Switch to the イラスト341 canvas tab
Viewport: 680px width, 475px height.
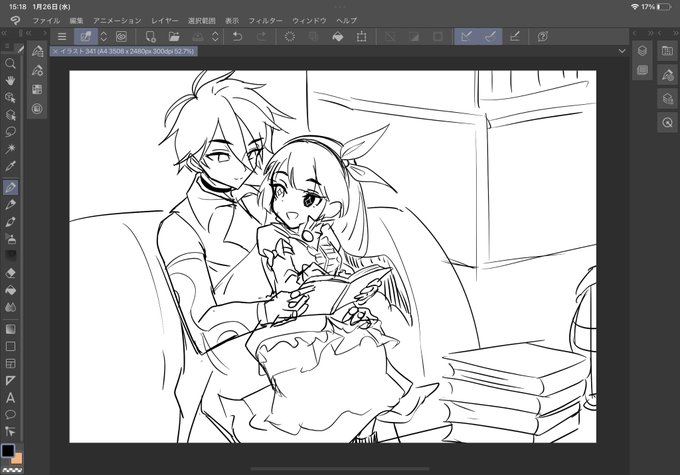124,51
